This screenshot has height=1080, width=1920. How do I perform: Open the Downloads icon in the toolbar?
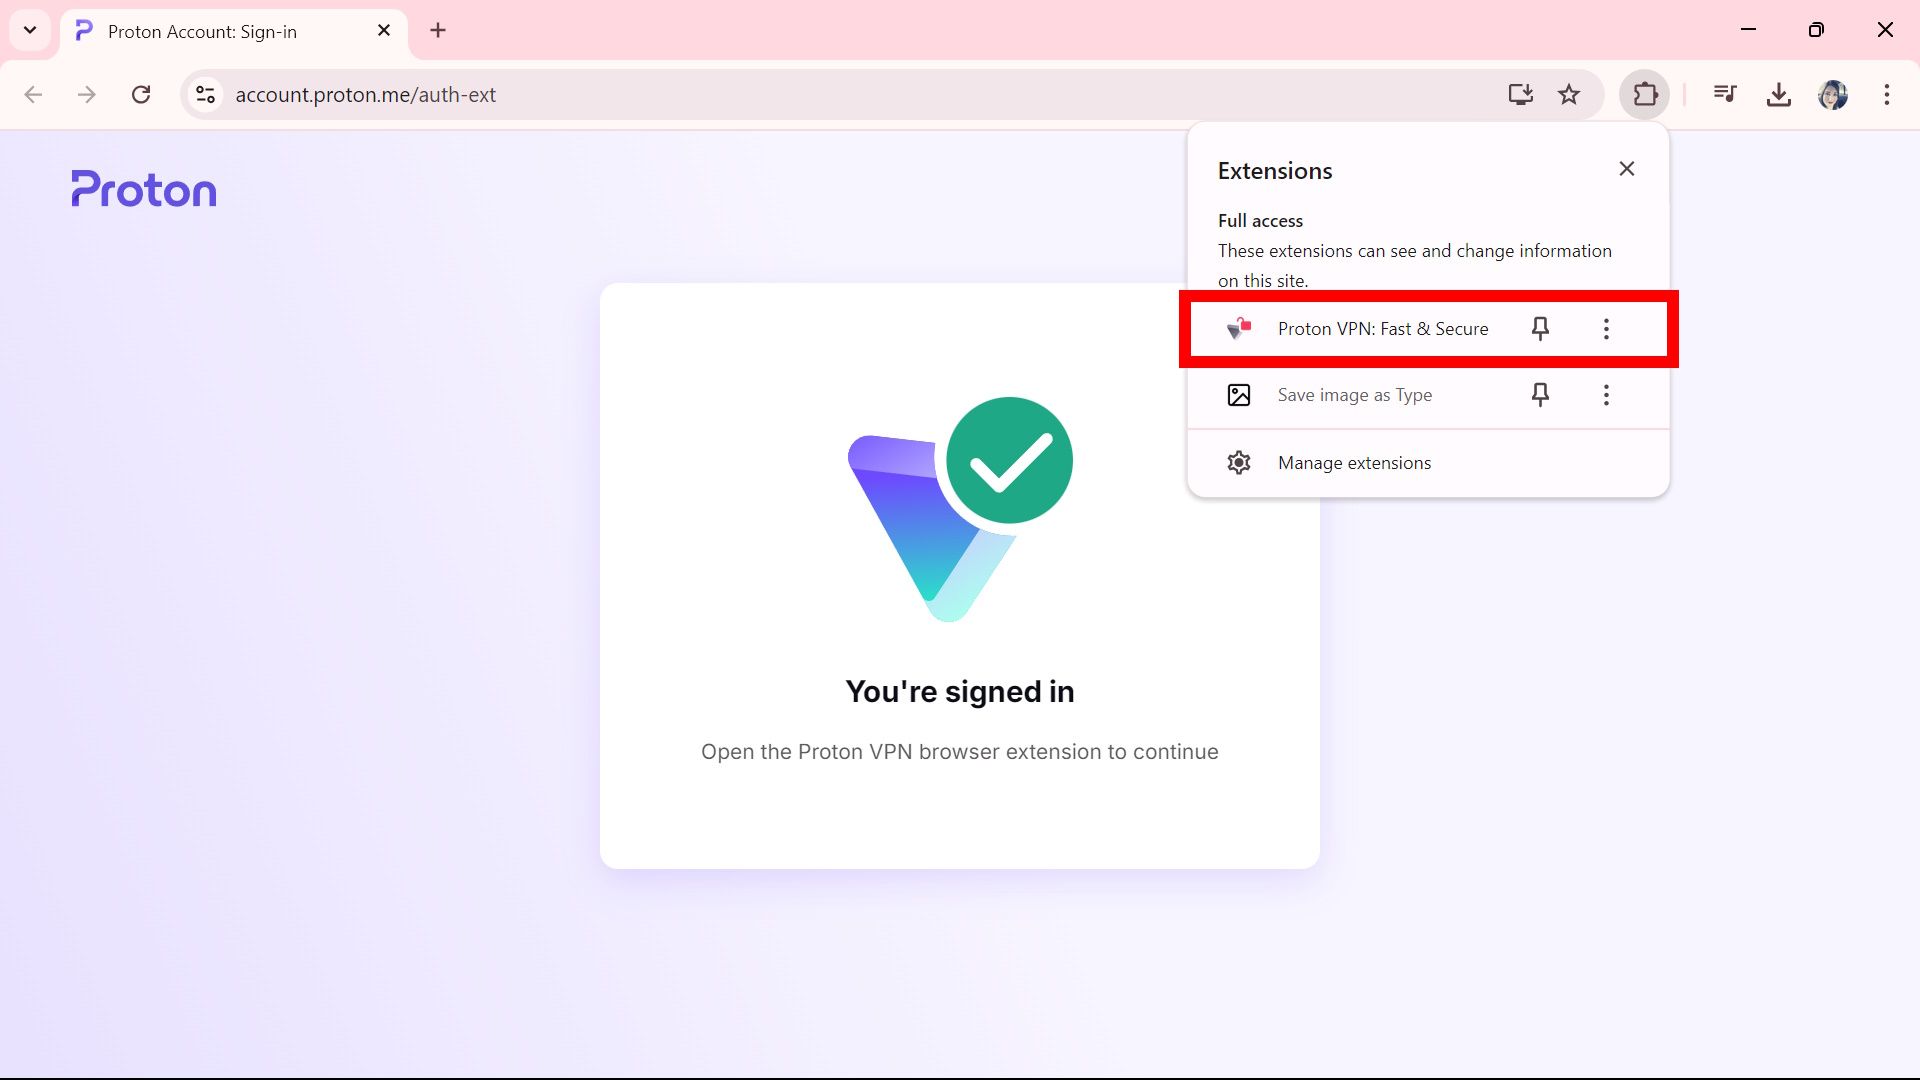click(x=1779, y=94)
